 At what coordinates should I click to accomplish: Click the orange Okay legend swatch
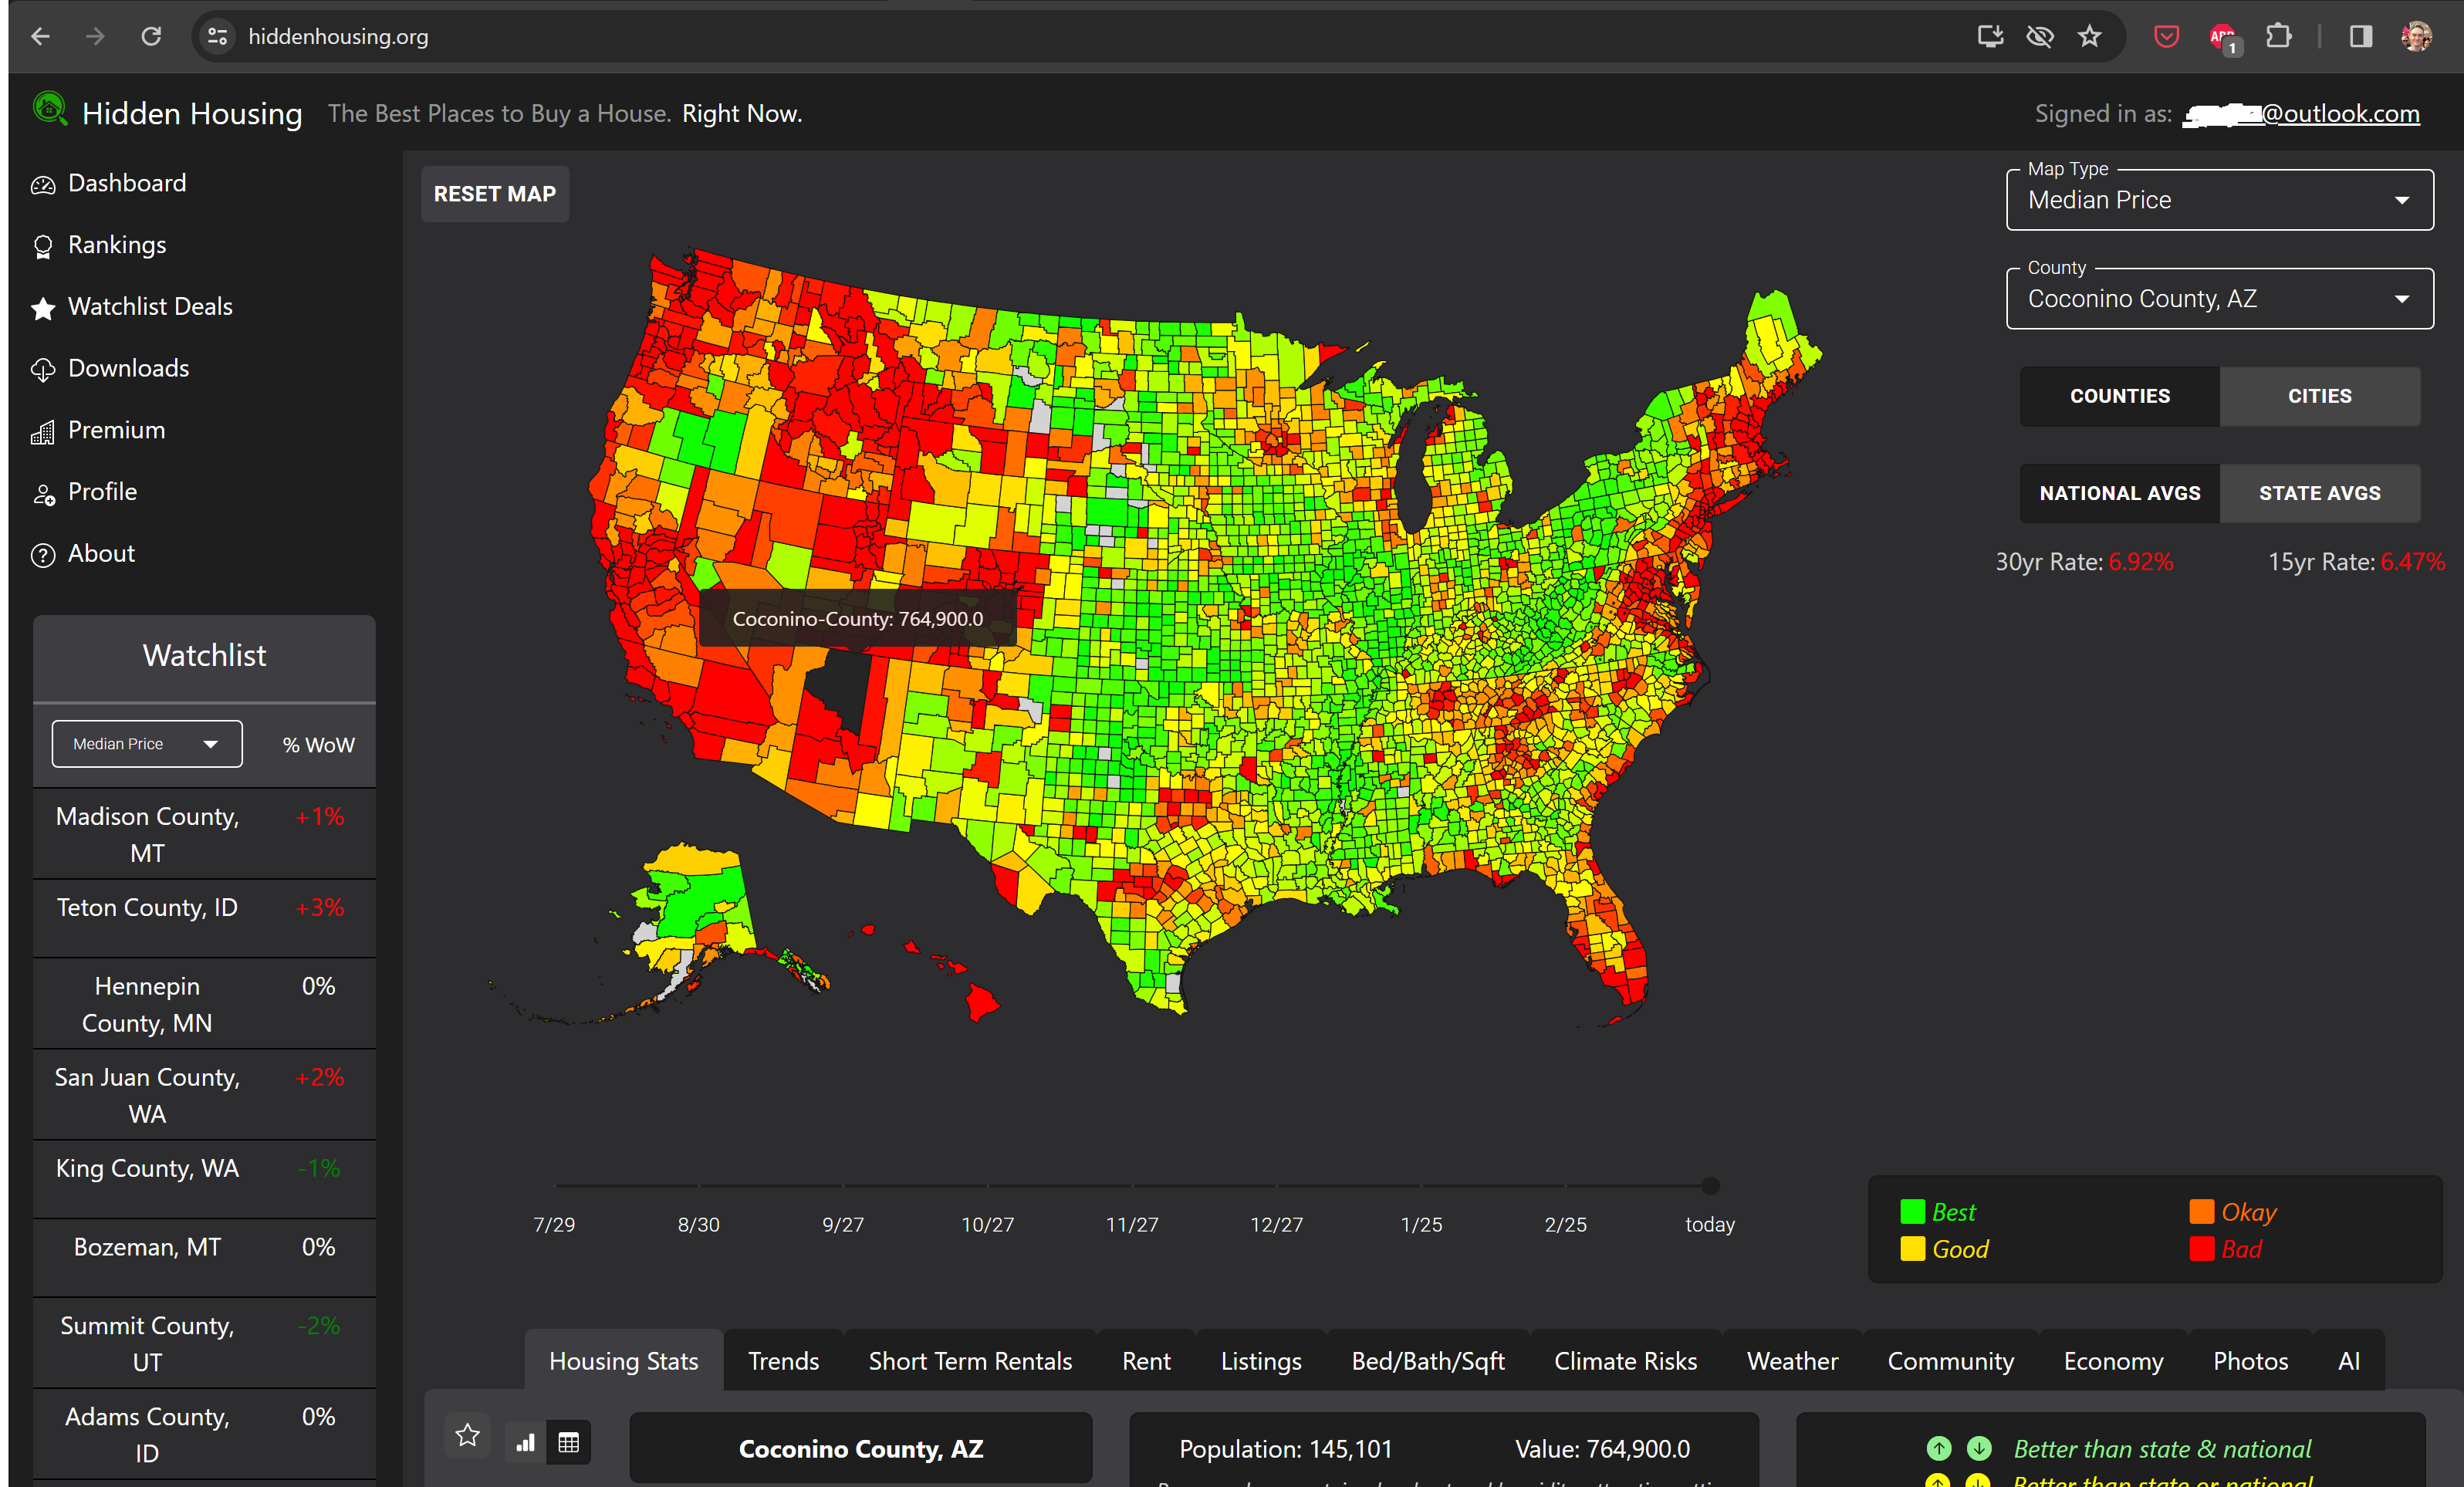click(2202, 1212)
